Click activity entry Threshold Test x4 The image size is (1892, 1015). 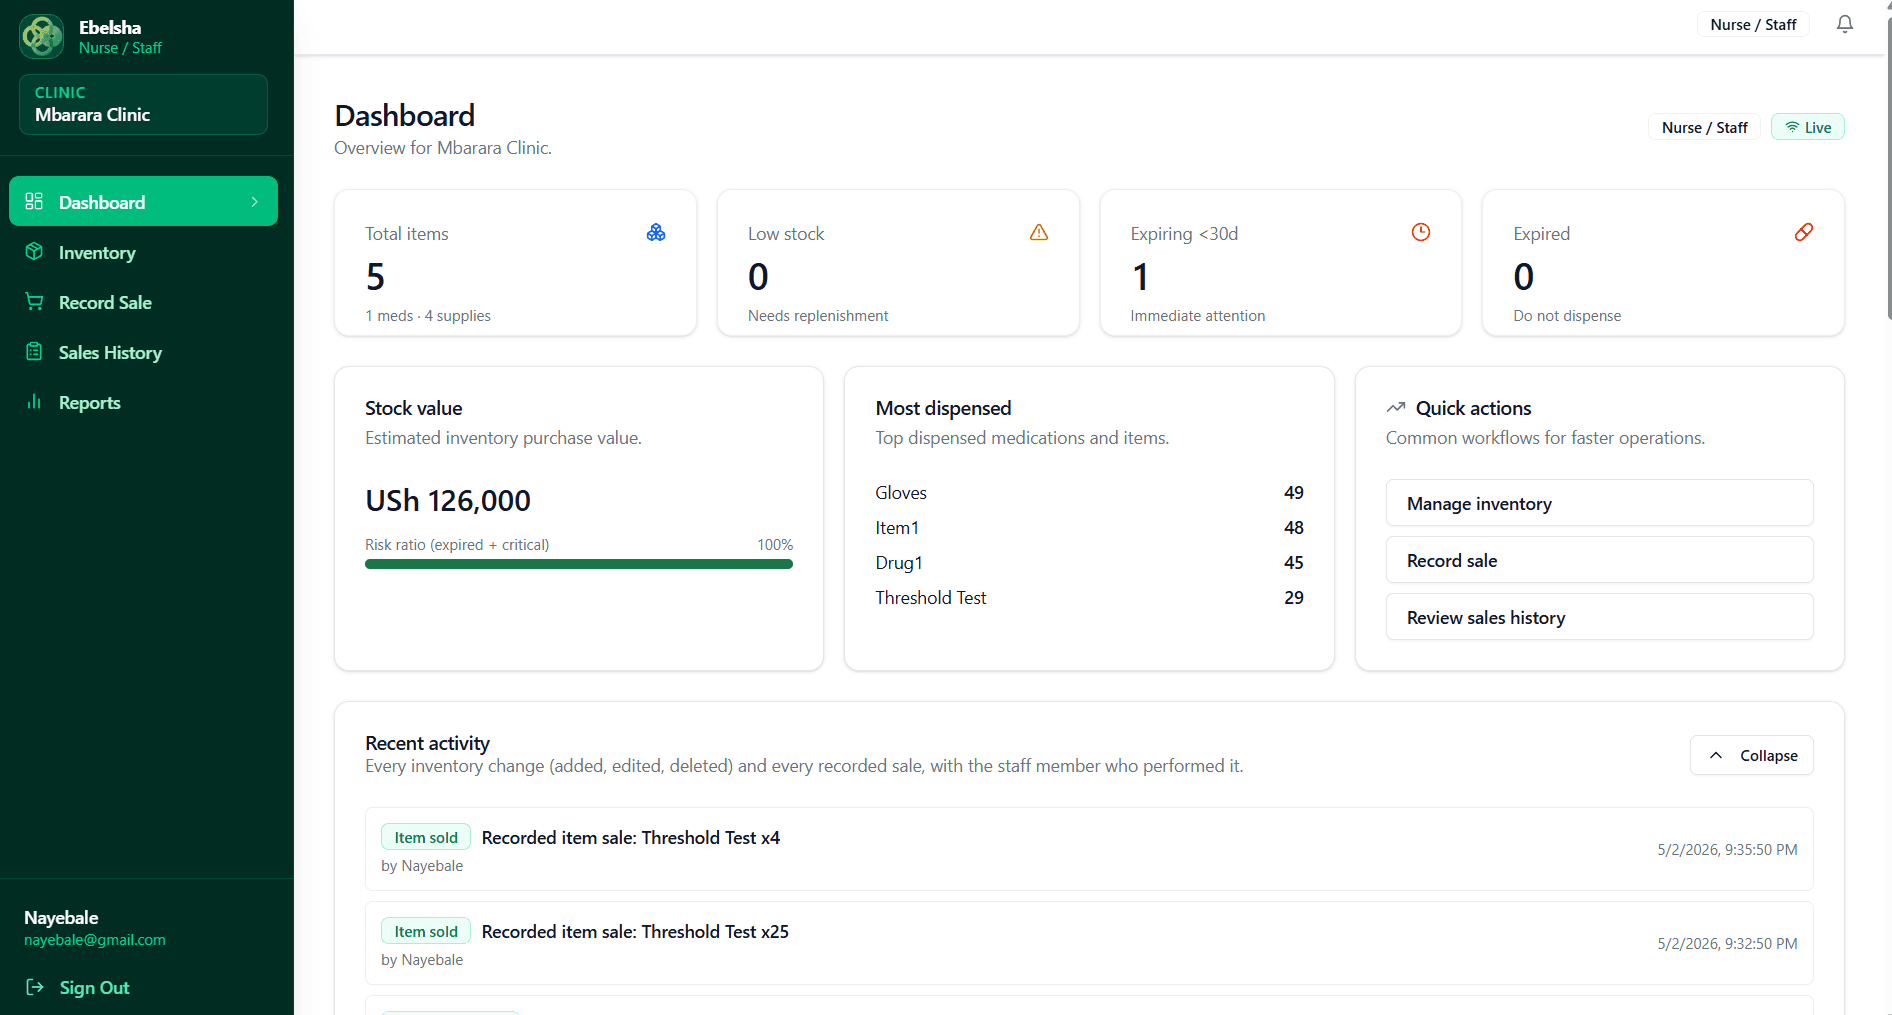click(x=1089, y=849)
